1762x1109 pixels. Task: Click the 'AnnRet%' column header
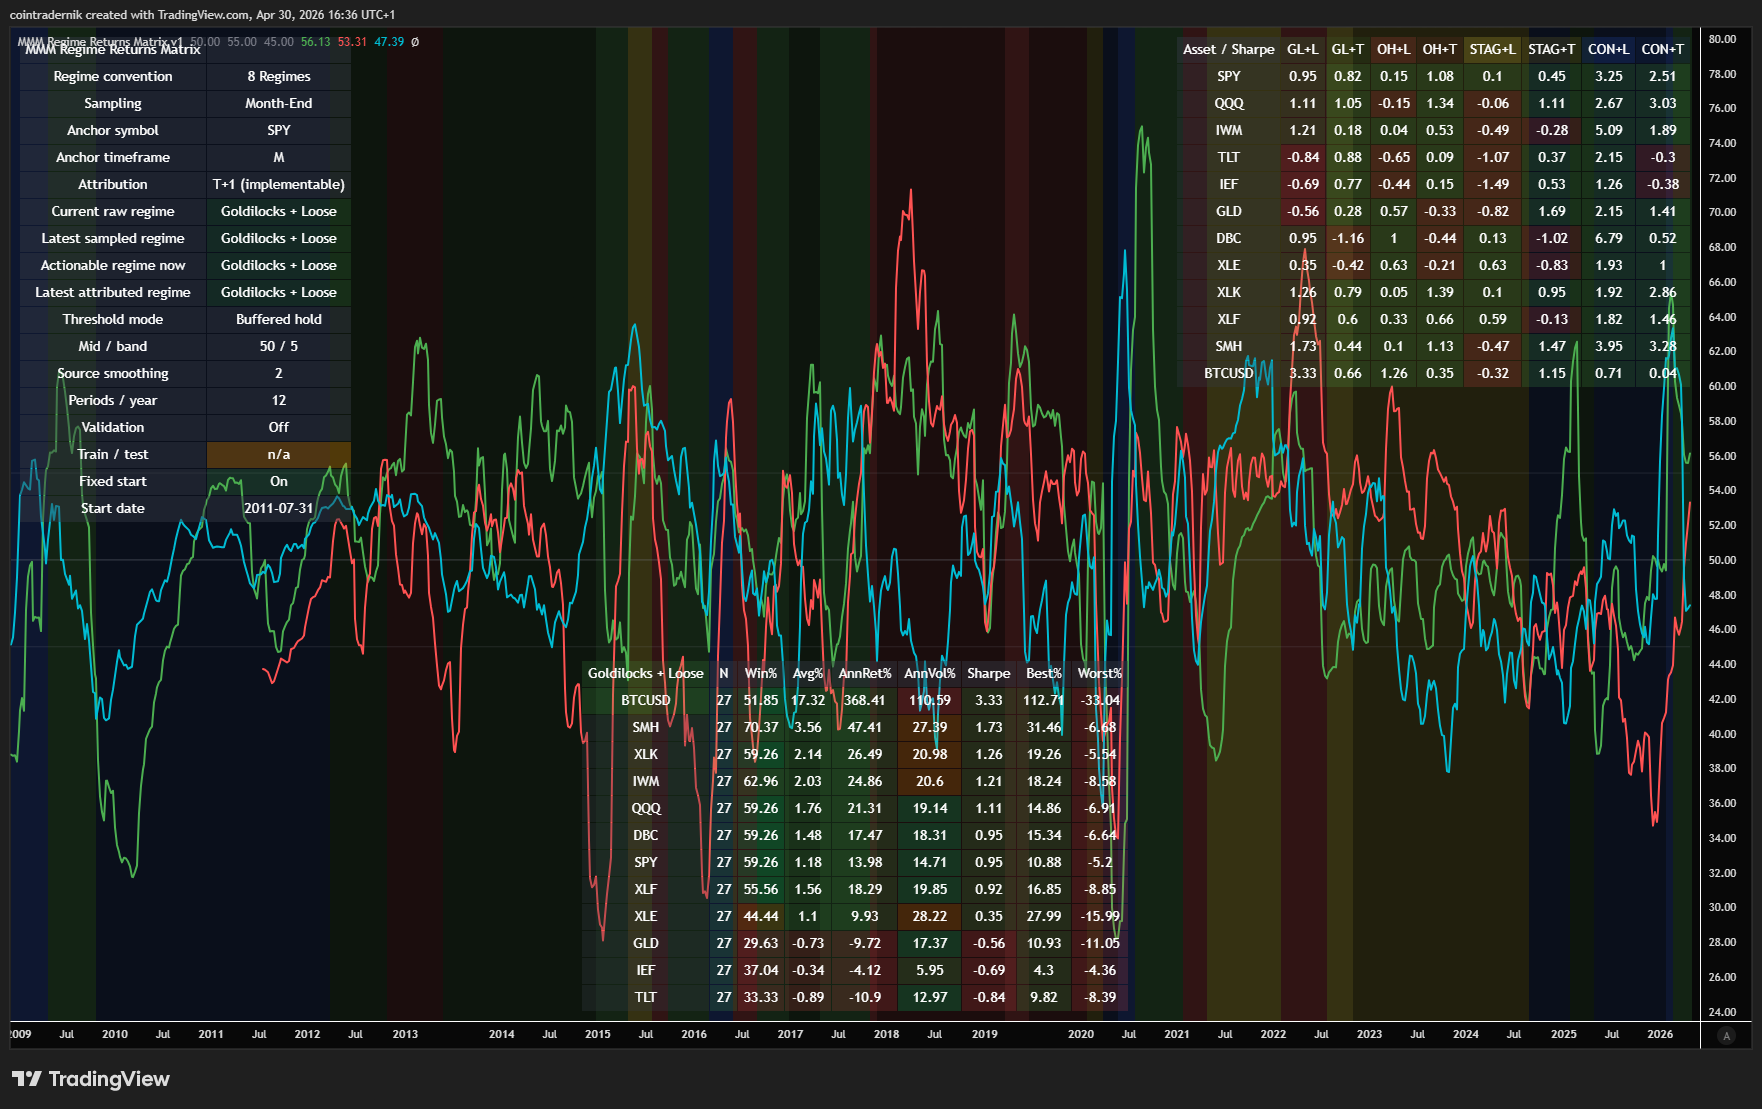tap(865, 674)
